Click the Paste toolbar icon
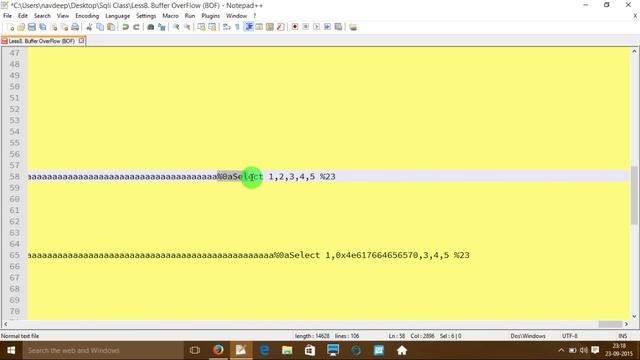 [x=111, y=27]
